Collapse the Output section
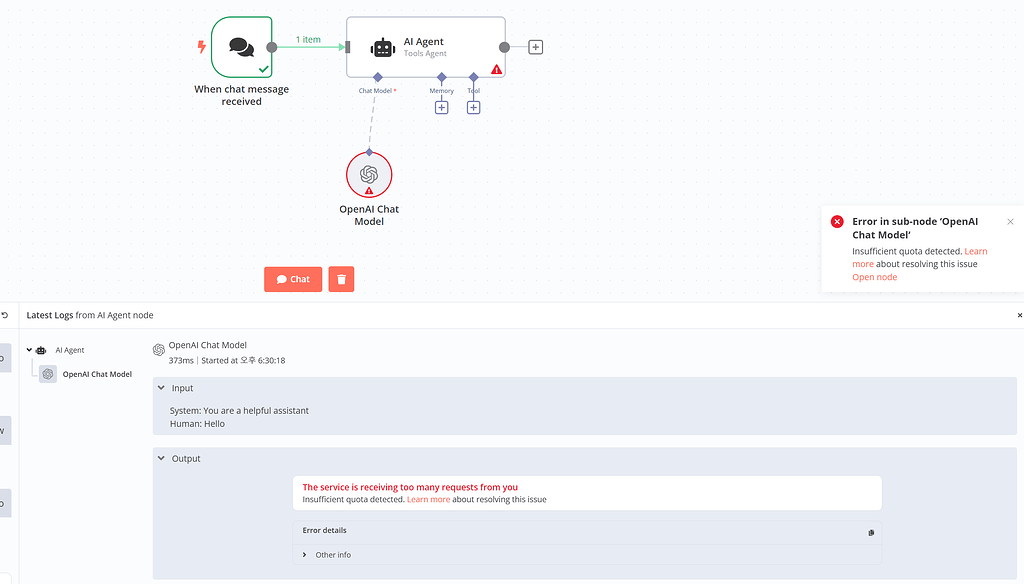The image size is (1024, 584). coord(161,458)
